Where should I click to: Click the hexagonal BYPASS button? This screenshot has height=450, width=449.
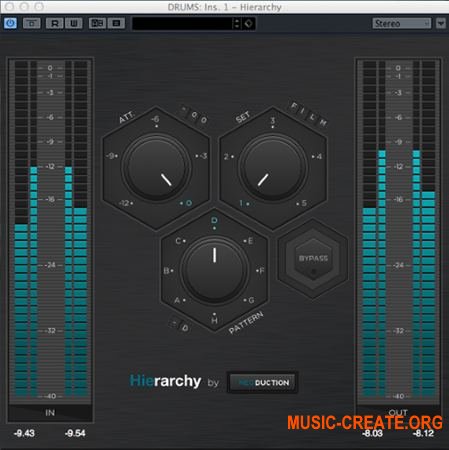[x=313, y=259]
